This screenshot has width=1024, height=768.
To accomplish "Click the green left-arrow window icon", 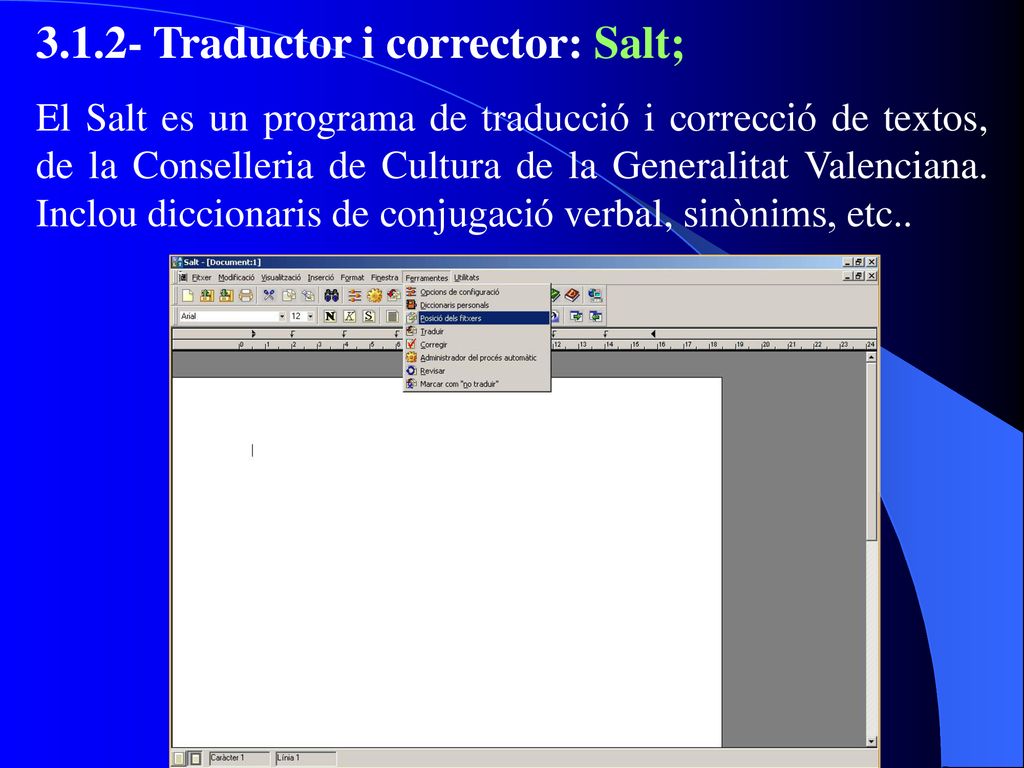I will click(596, 316).
